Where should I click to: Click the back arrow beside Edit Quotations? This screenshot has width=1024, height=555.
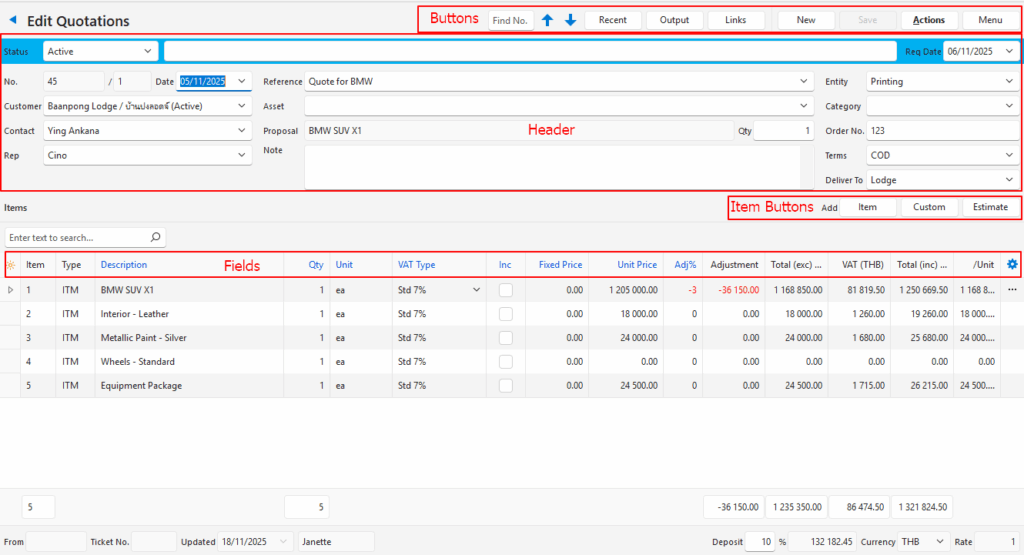point(13,20)
